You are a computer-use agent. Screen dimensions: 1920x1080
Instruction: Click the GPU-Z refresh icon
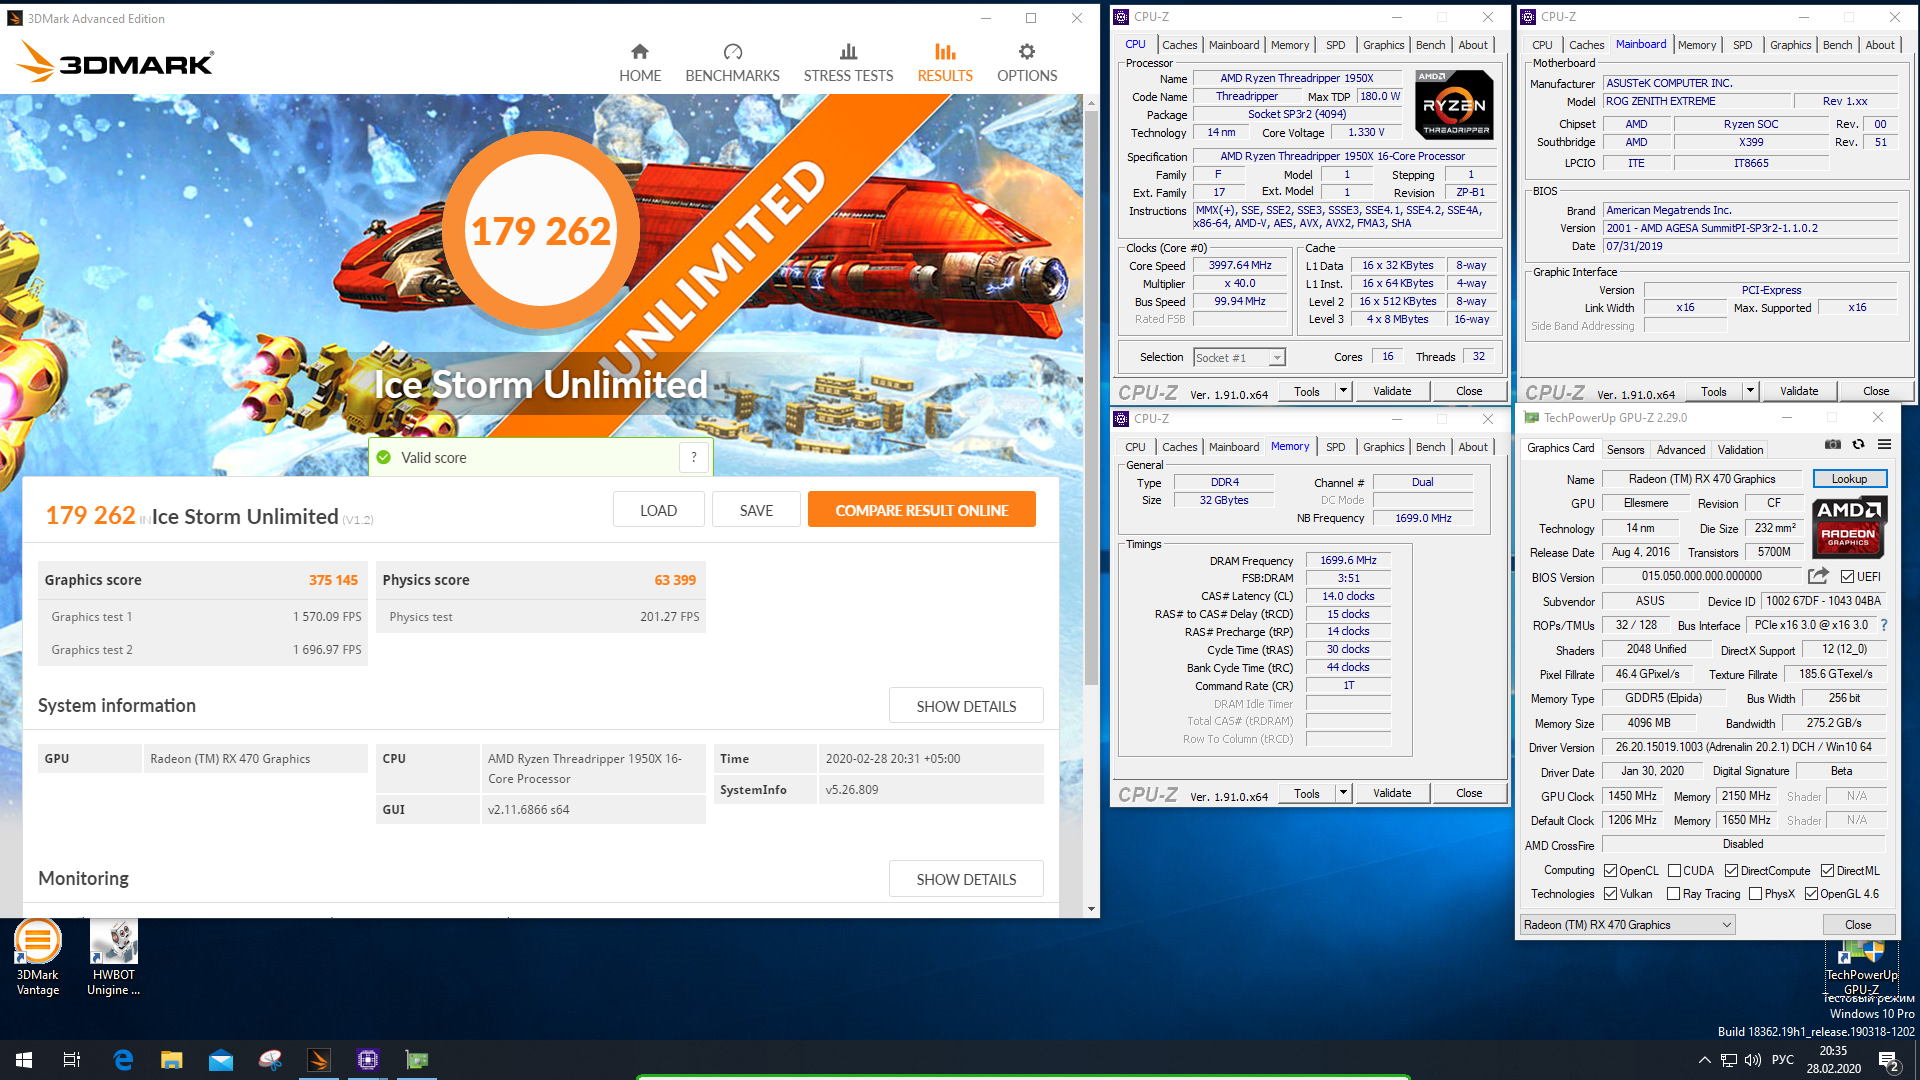(x=1858, y=444)
